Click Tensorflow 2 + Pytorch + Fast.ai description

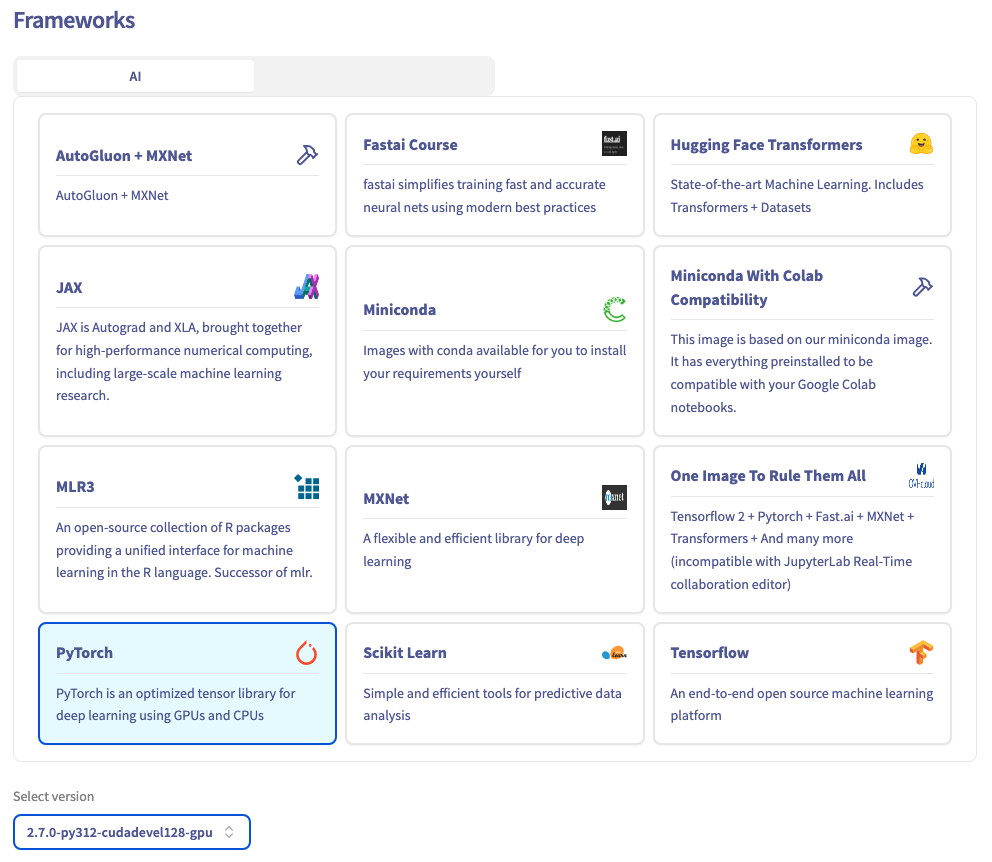pos(792,550)
